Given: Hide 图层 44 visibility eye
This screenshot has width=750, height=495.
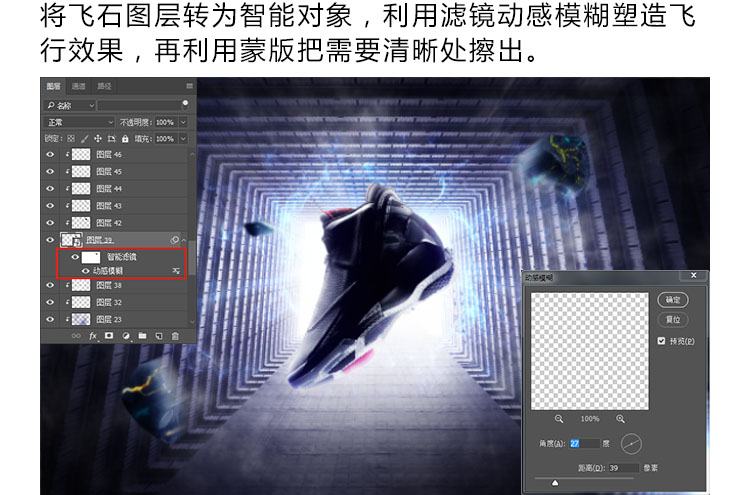Looking at the screenshot, I should [50, 188].
